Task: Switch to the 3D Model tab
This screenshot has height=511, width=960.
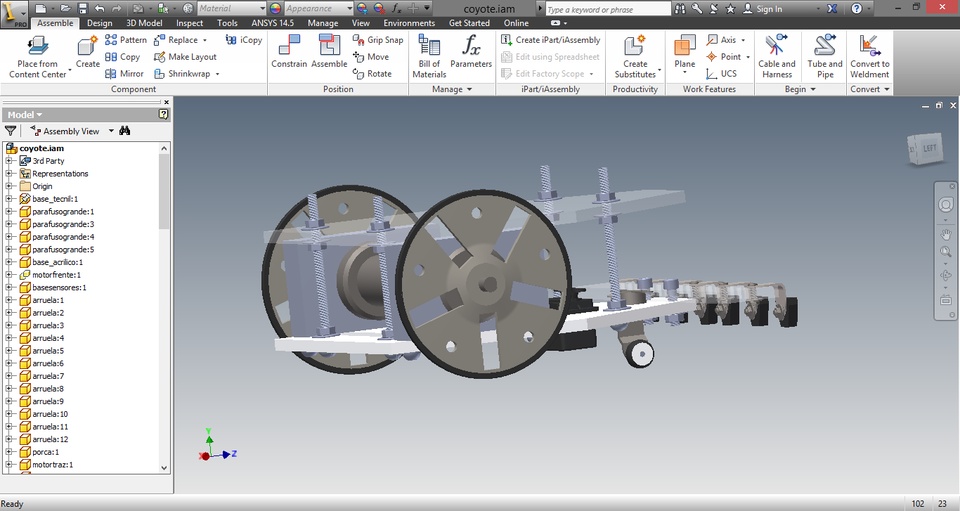Action: [144, 23]
